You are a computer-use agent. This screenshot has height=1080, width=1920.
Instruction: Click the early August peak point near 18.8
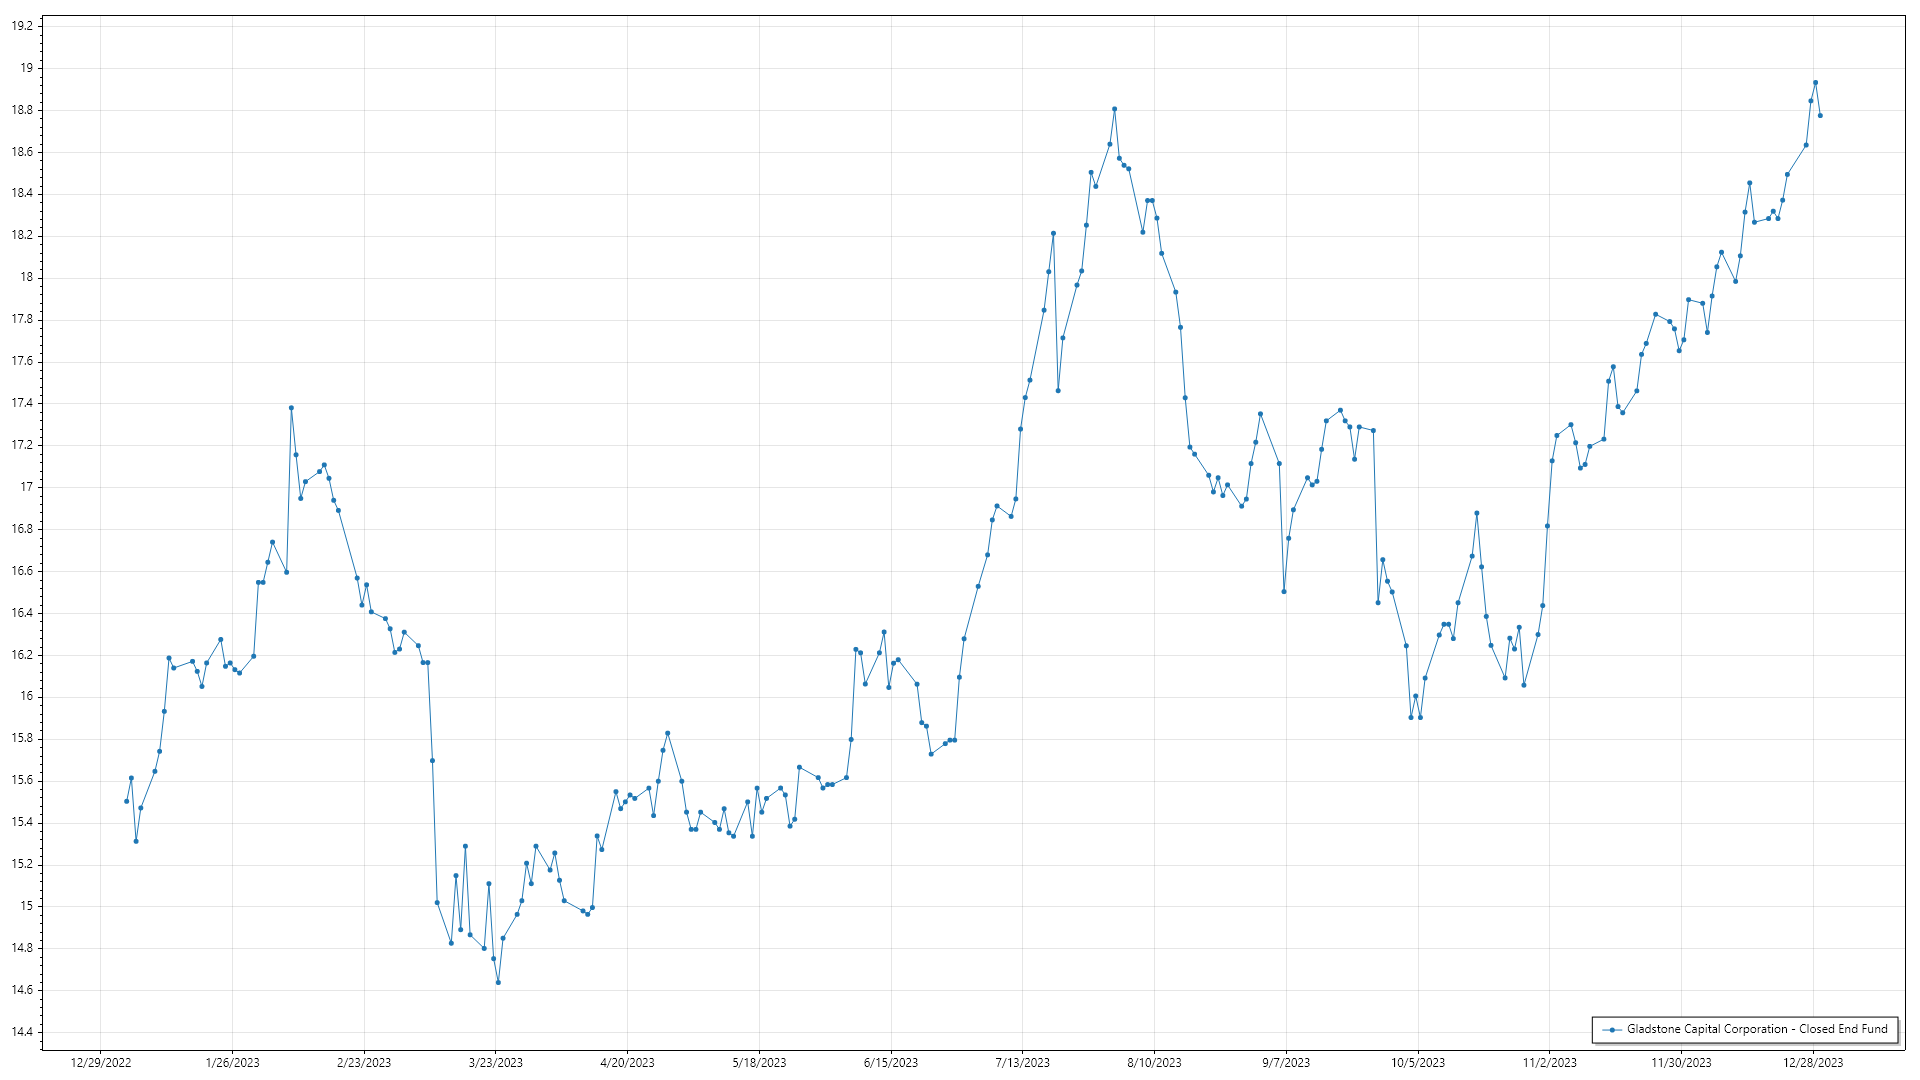pos(1114,109)
